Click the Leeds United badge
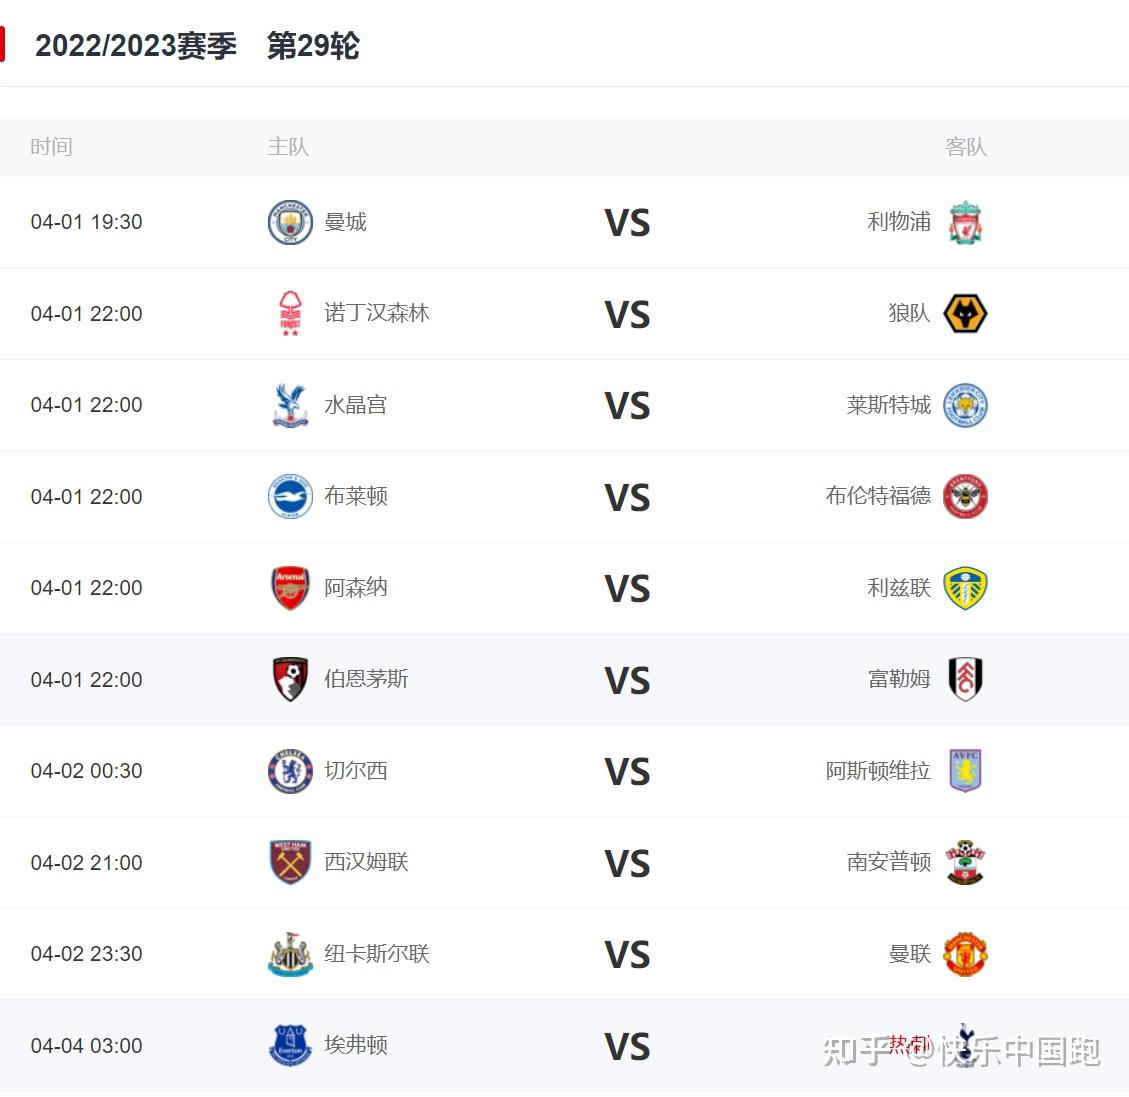 (x=965, y=588)
